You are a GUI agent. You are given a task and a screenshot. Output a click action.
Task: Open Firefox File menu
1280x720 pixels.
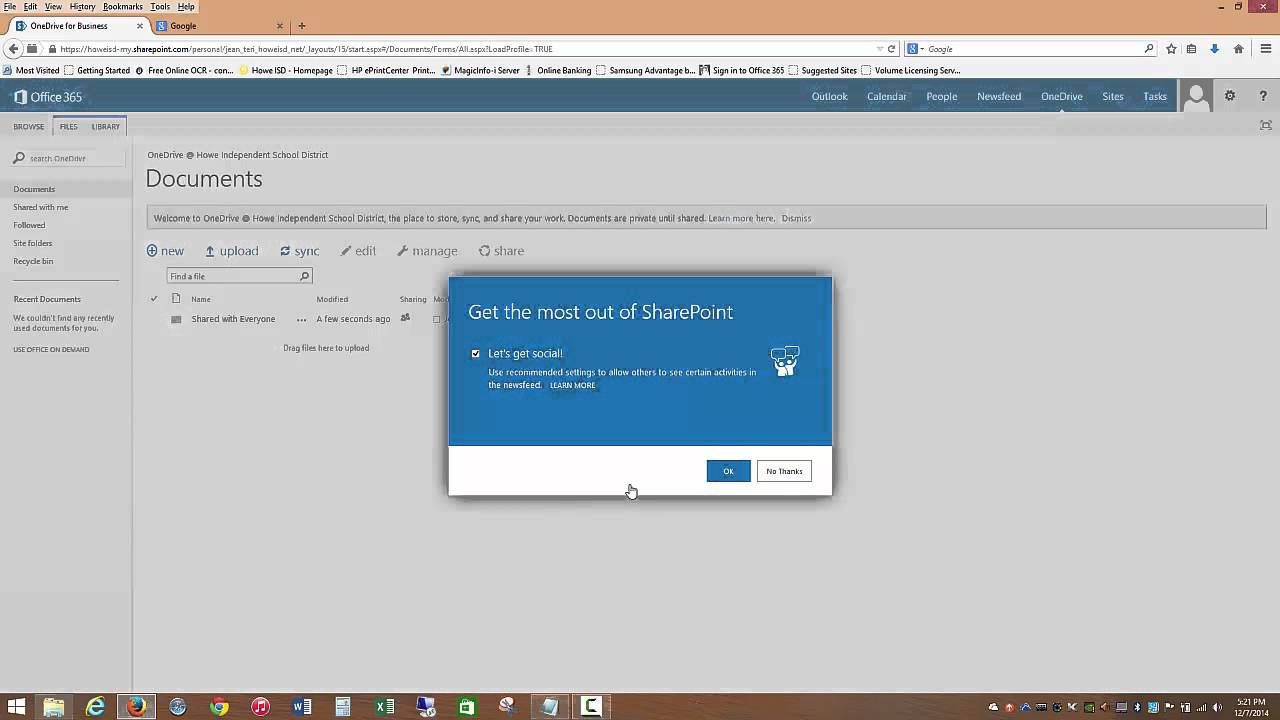(10, 6)
